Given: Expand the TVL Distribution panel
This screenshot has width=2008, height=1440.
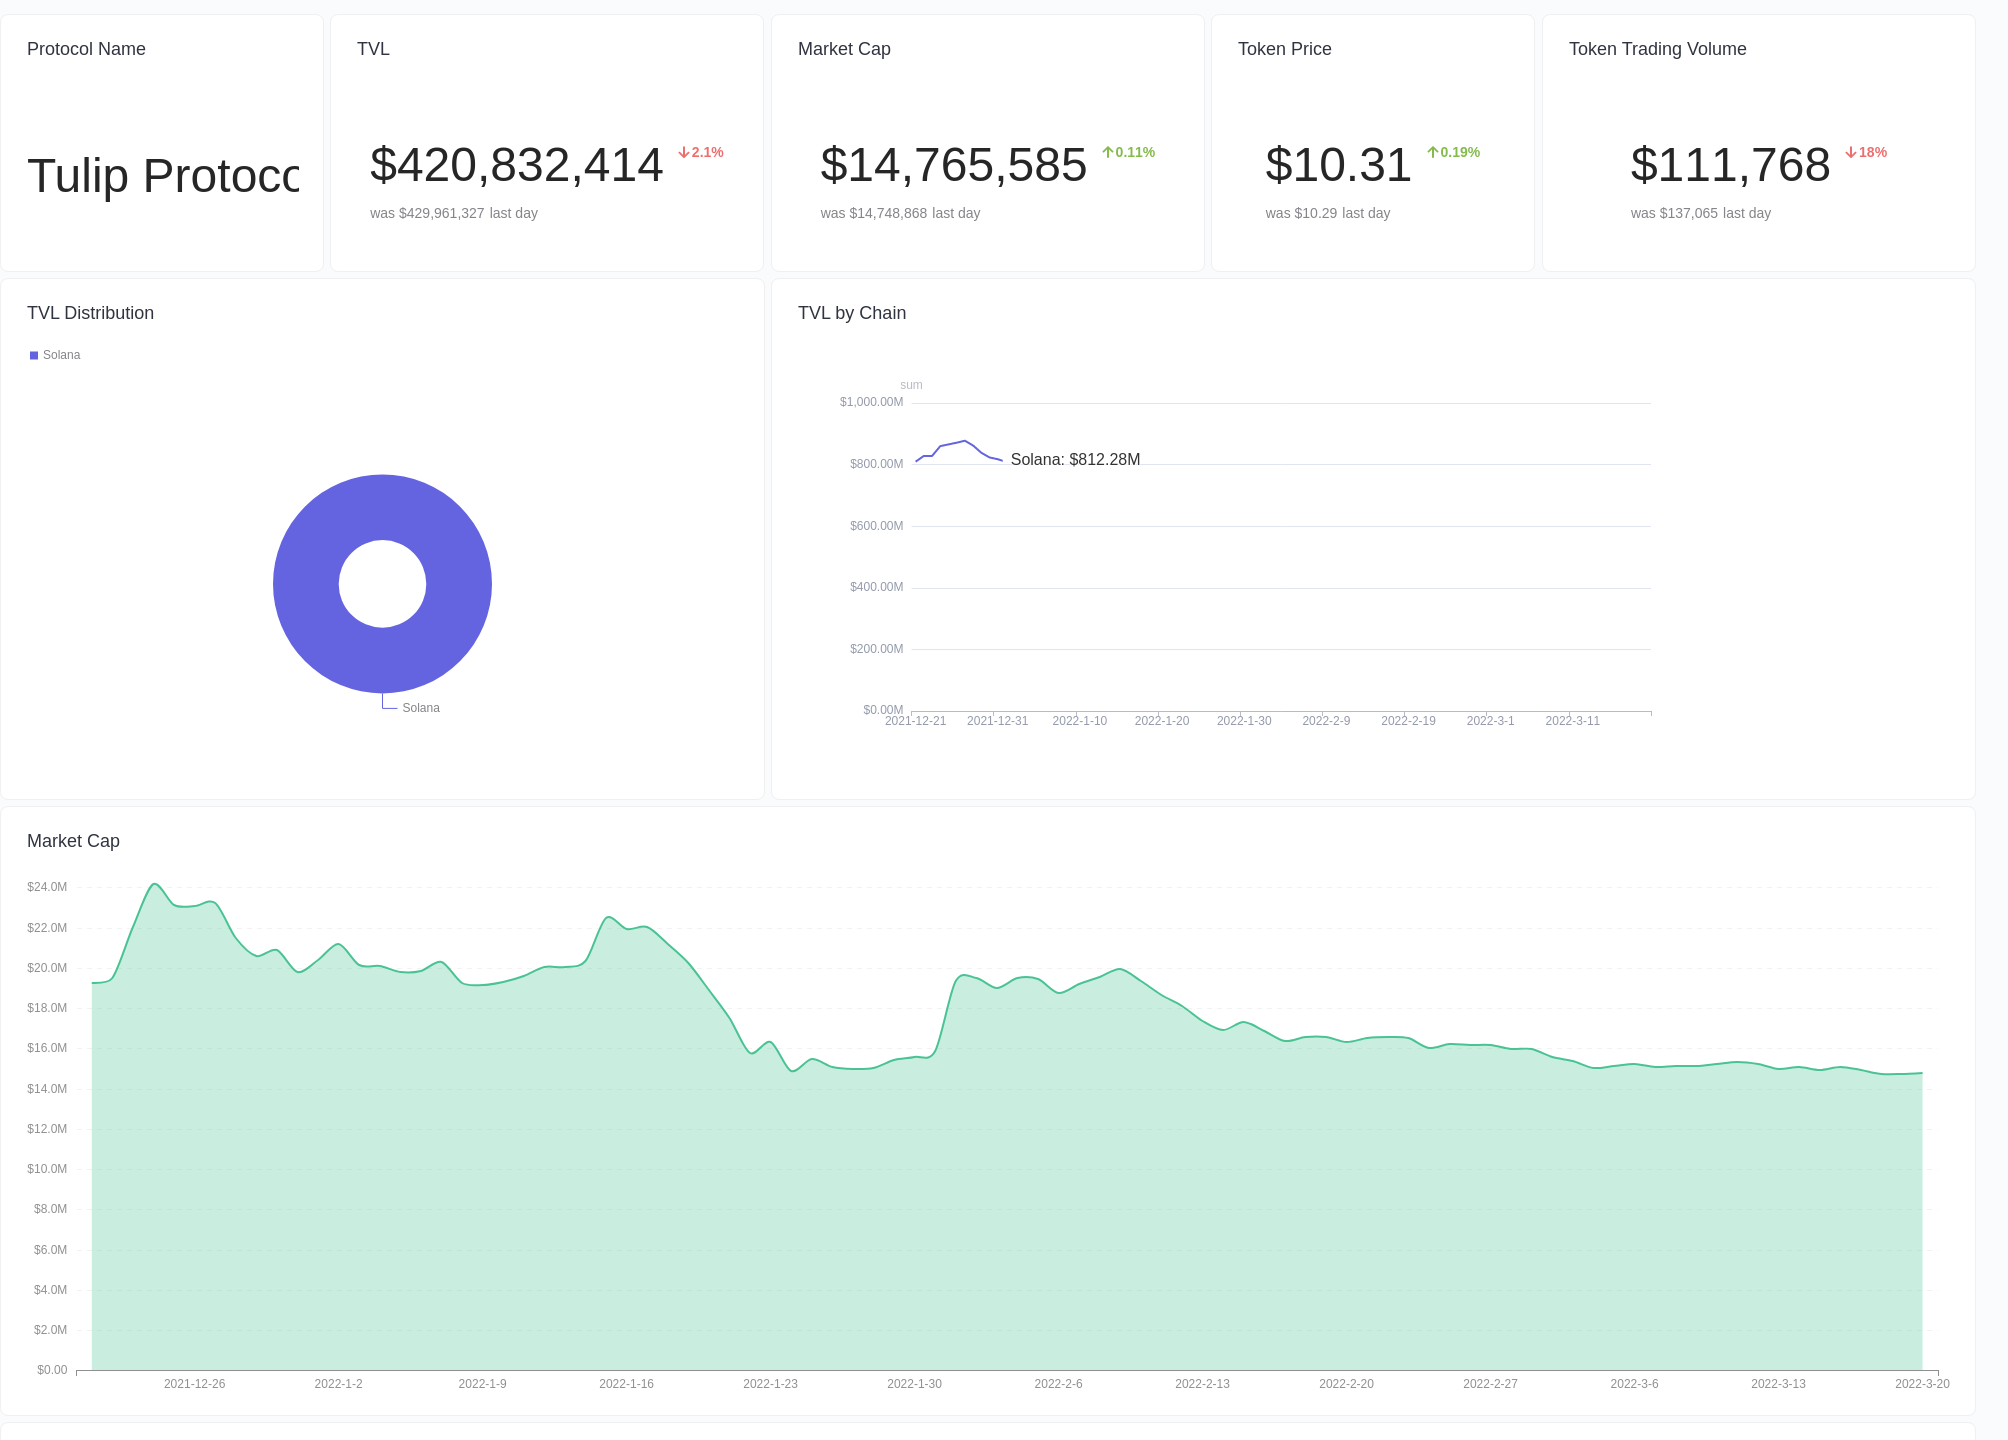Looking at the screenshot, I should [90, 312].
